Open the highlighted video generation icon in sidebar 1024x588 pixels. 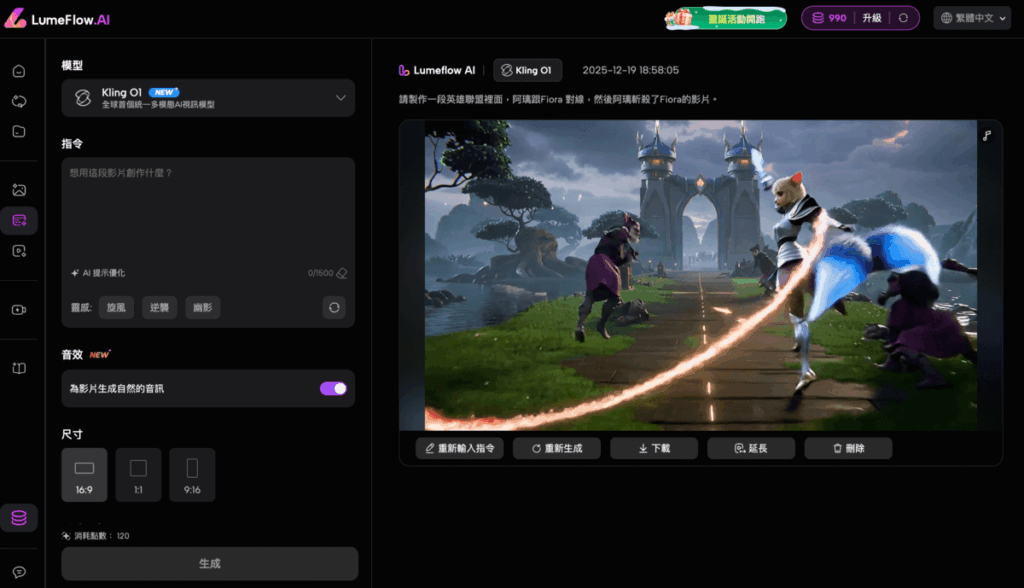coord(20,220)
